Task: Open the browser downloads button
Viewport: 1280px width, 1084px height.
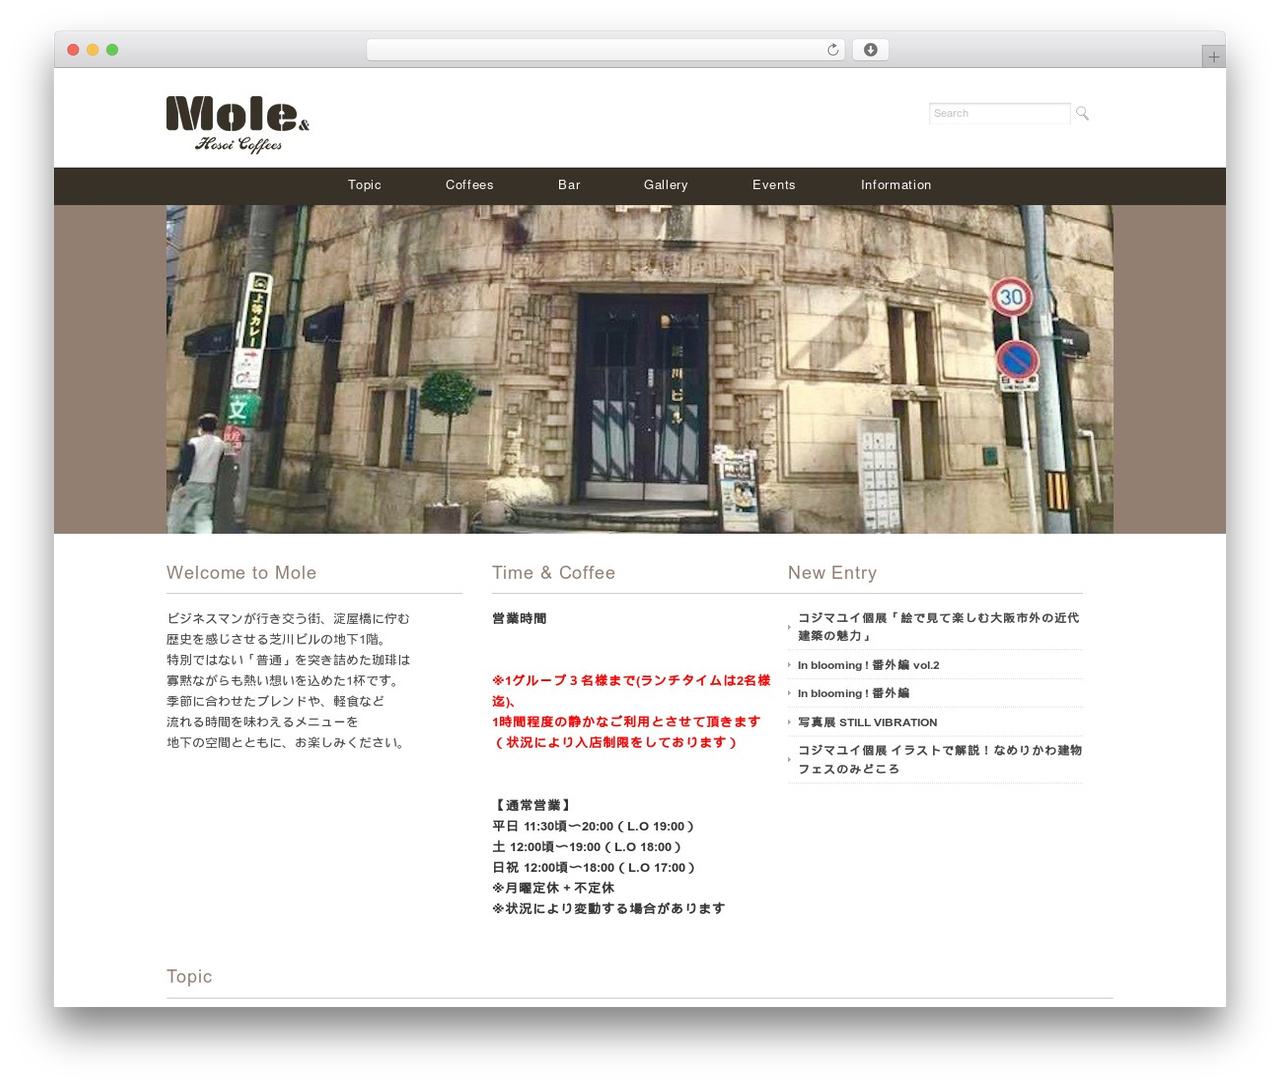Action: click(x=870, y=50)
